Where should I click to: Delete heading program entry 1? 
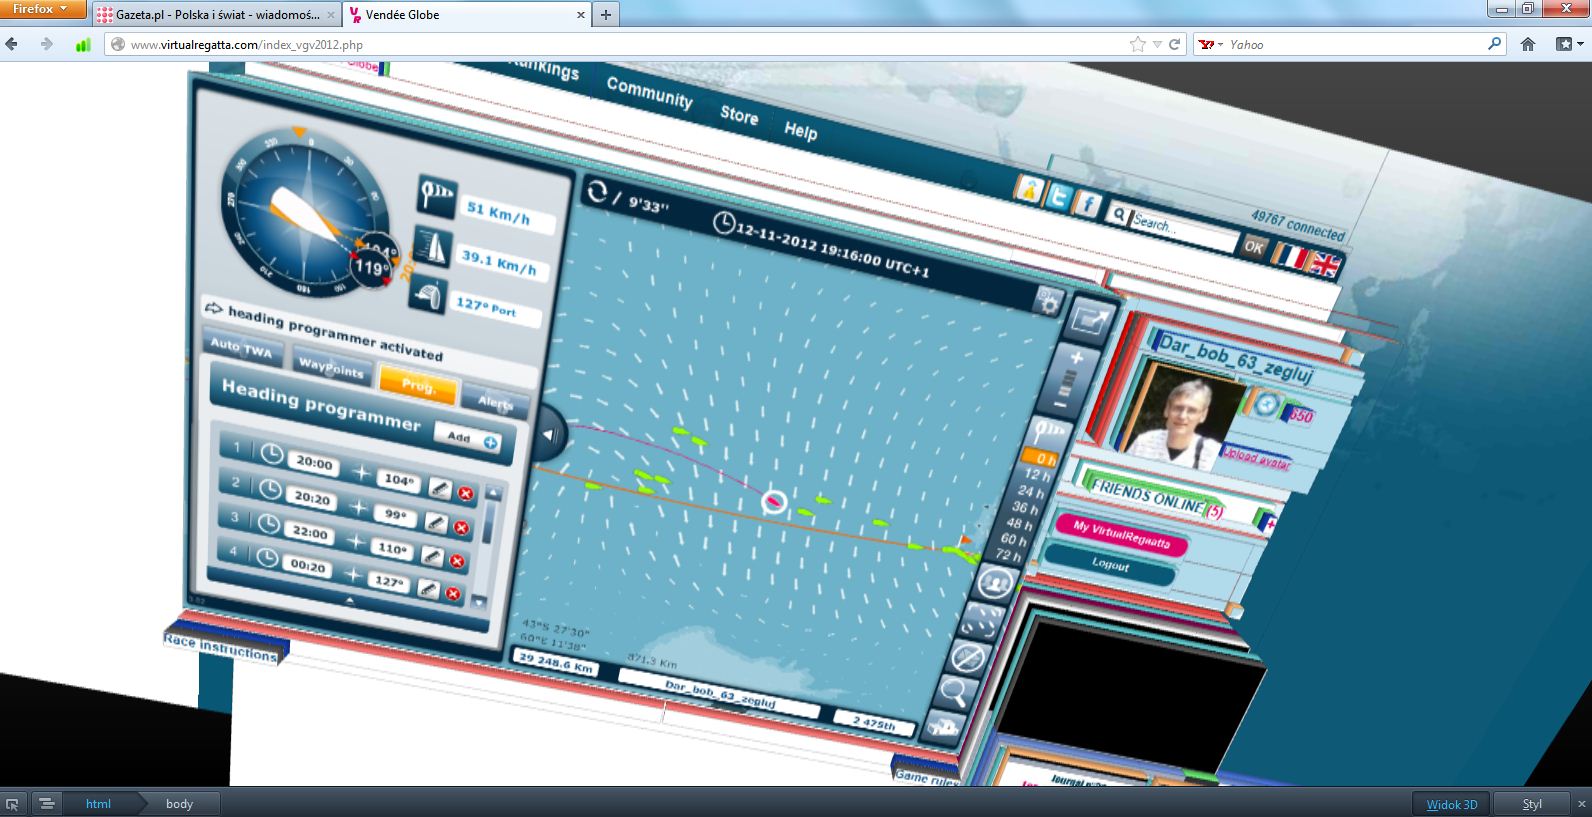466,493
